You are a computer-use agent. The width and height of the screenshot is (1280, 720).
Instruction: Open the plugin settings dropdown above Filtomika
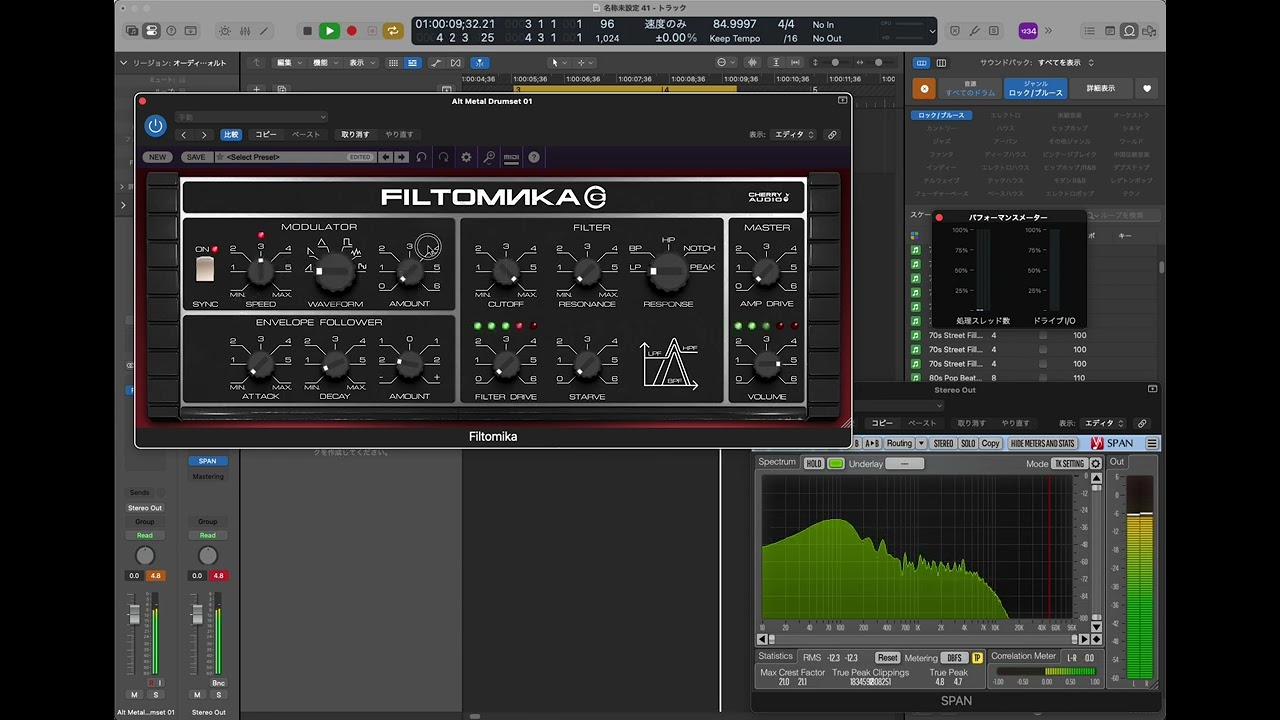pyautogui.click(x=251, y=117)
